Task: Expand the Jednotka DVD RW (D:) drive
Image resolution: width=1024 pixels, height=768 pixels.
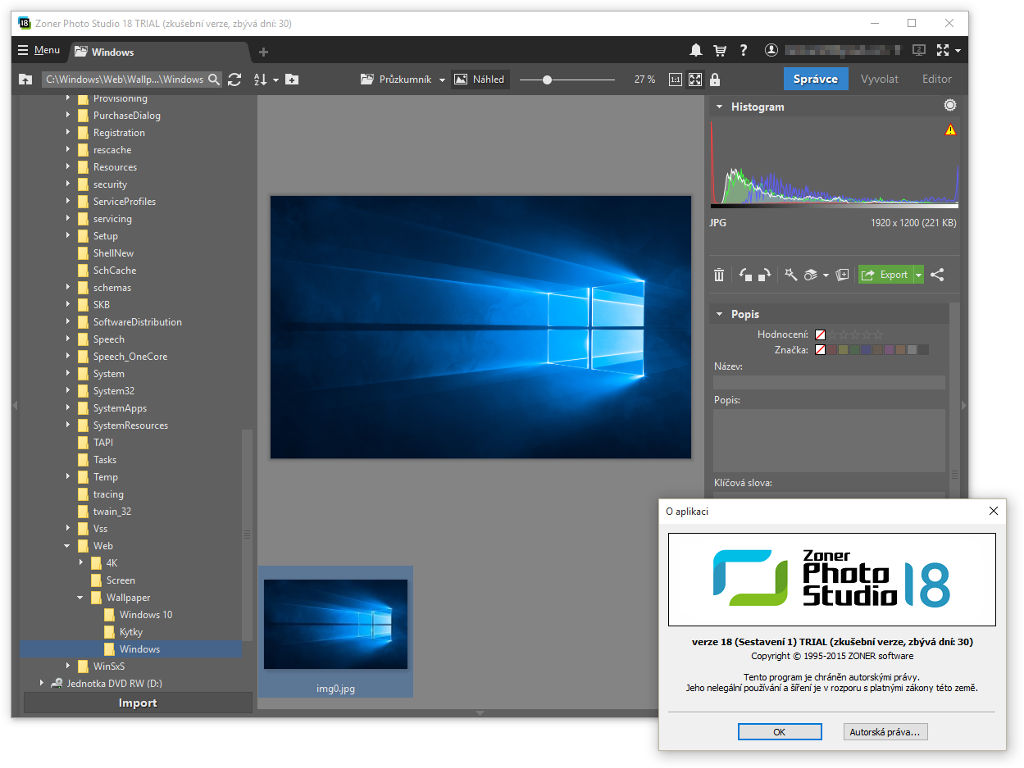Action: coord(42,683)
